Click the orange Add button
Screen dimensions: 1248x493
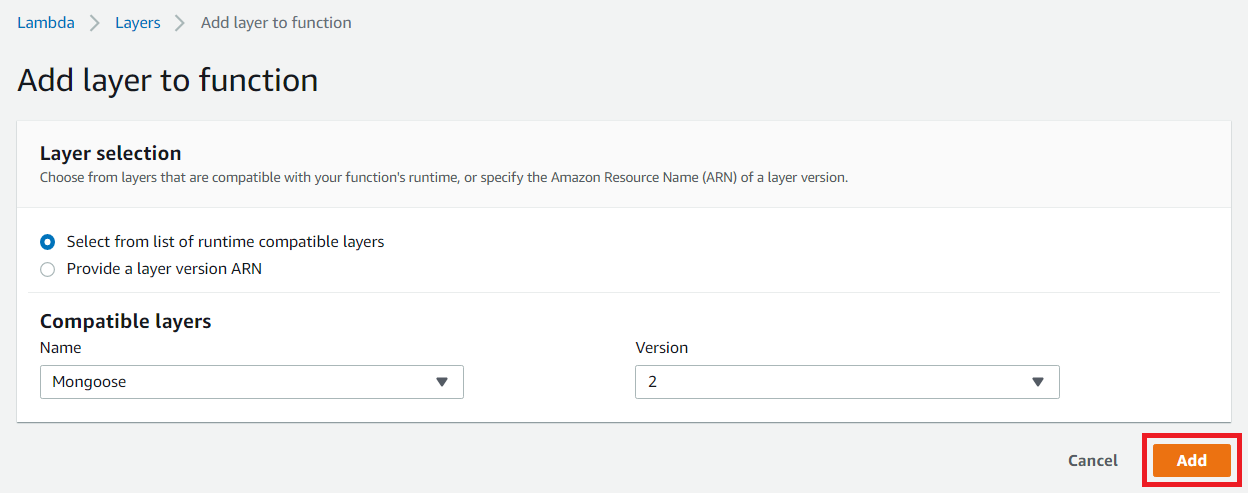click(1192, 461)
